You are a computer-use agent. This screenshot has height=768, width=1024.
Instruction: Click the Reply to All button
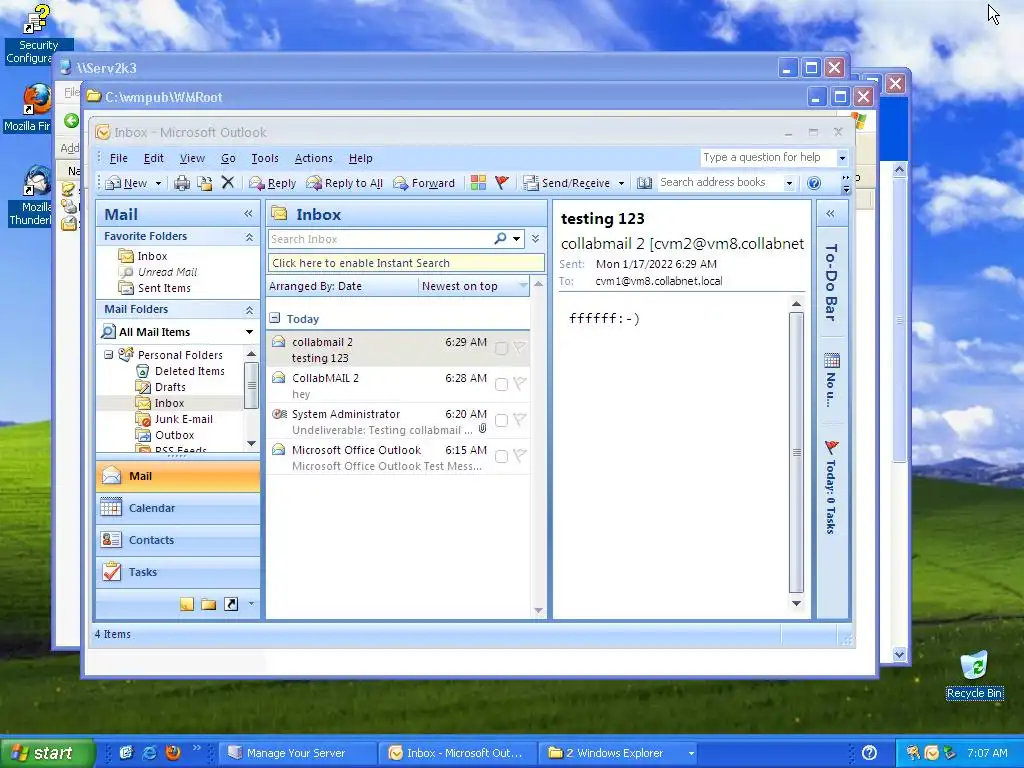(x=345, y=183)
